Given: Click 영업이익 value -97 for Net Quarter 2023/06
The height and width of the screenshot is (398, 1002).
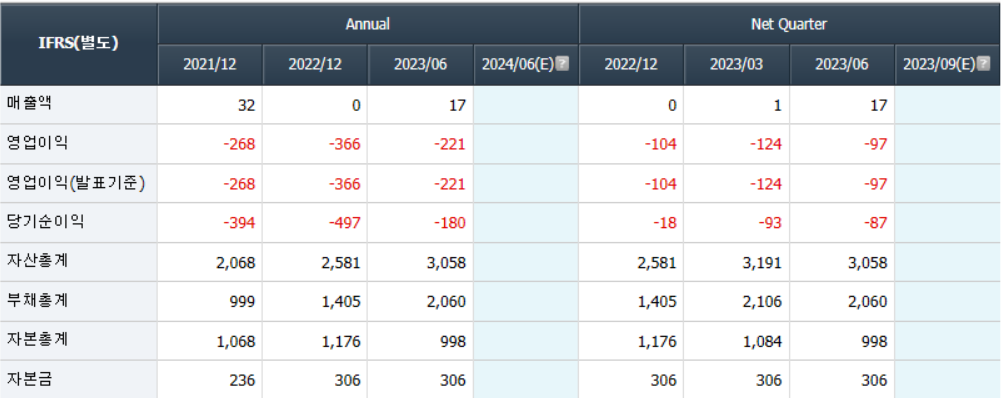Looking at the screenshot, I should pos(875,144).
